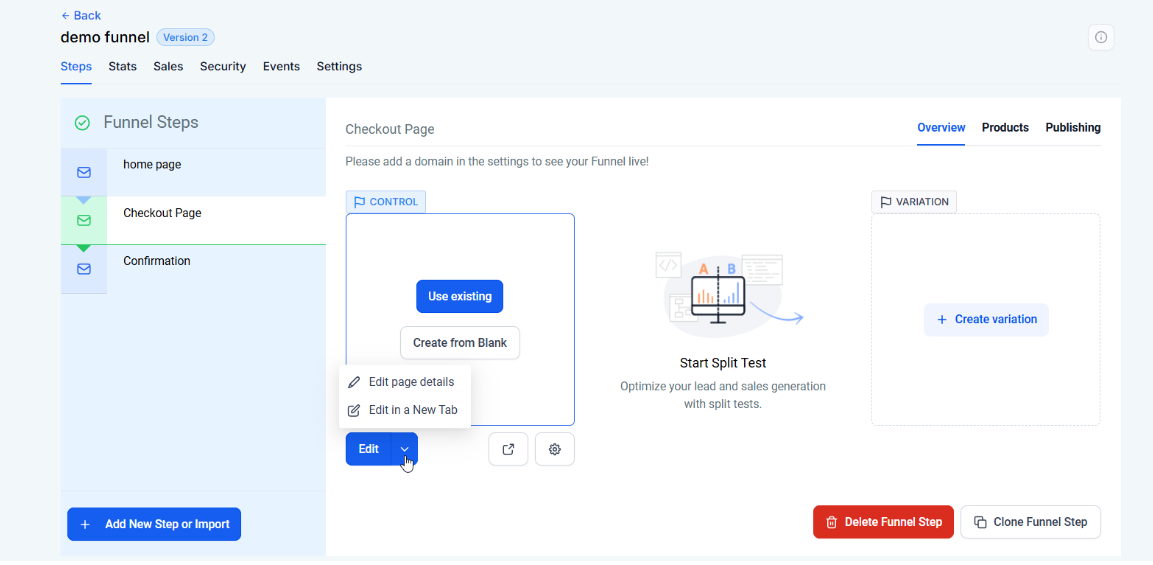
Task: Open the page preview external link icon
Action: pos(508,449)
